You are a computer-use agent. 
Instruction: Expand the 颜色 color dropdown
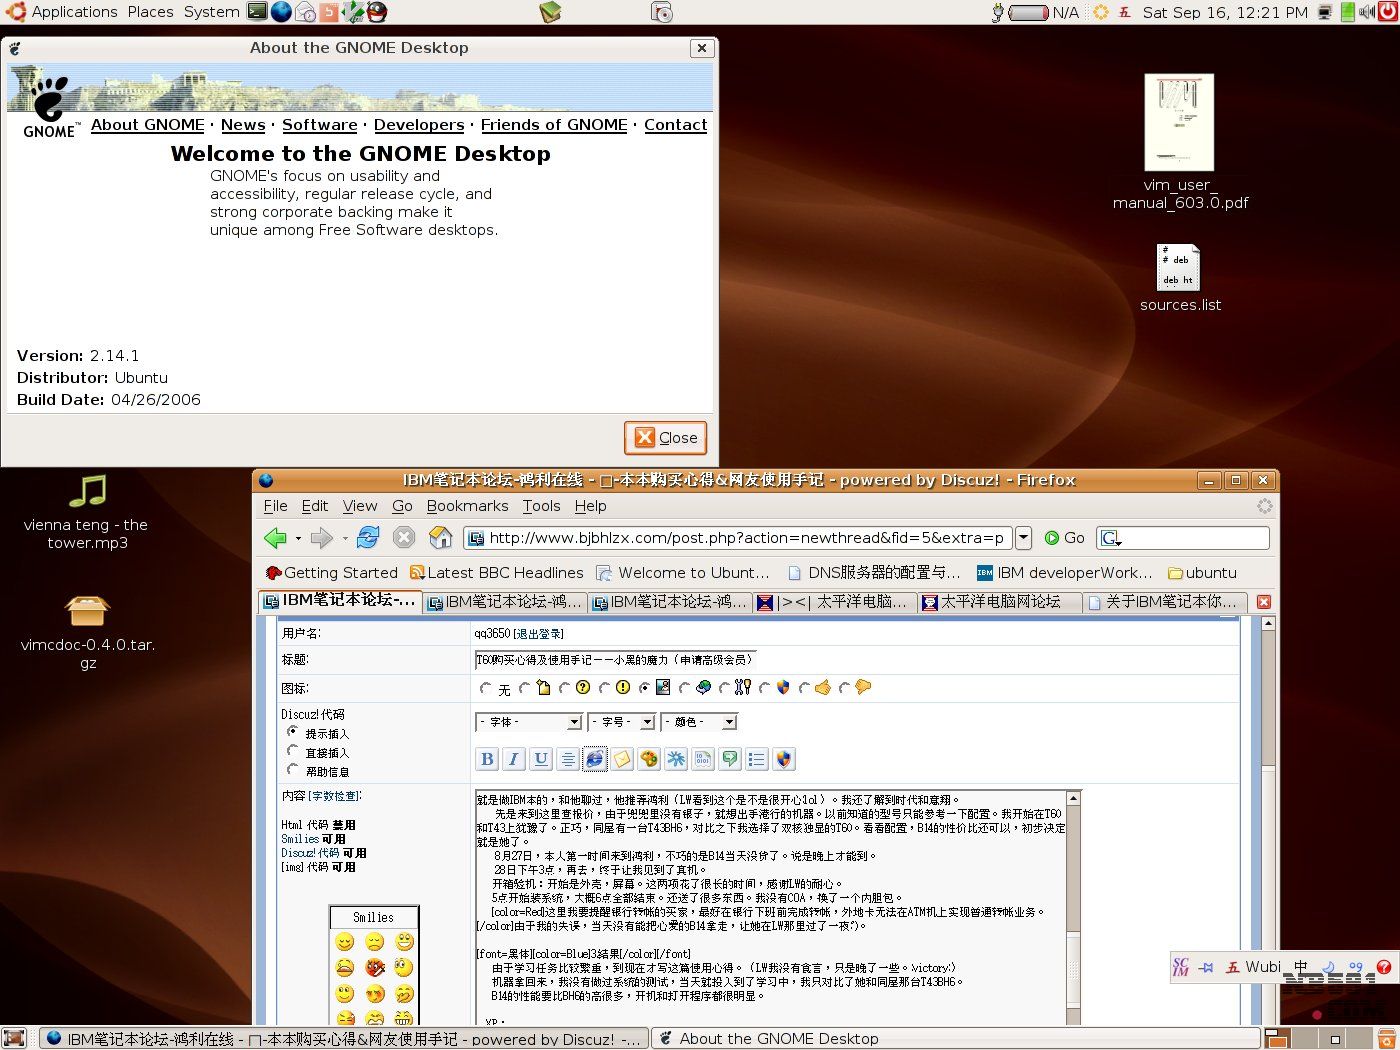699,722
